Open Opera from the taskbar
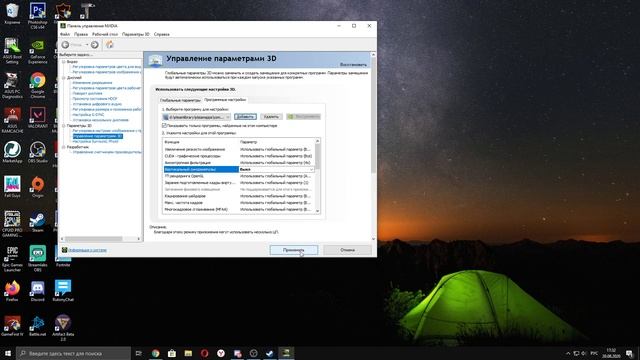640x360 pixels. pos(204,353)
